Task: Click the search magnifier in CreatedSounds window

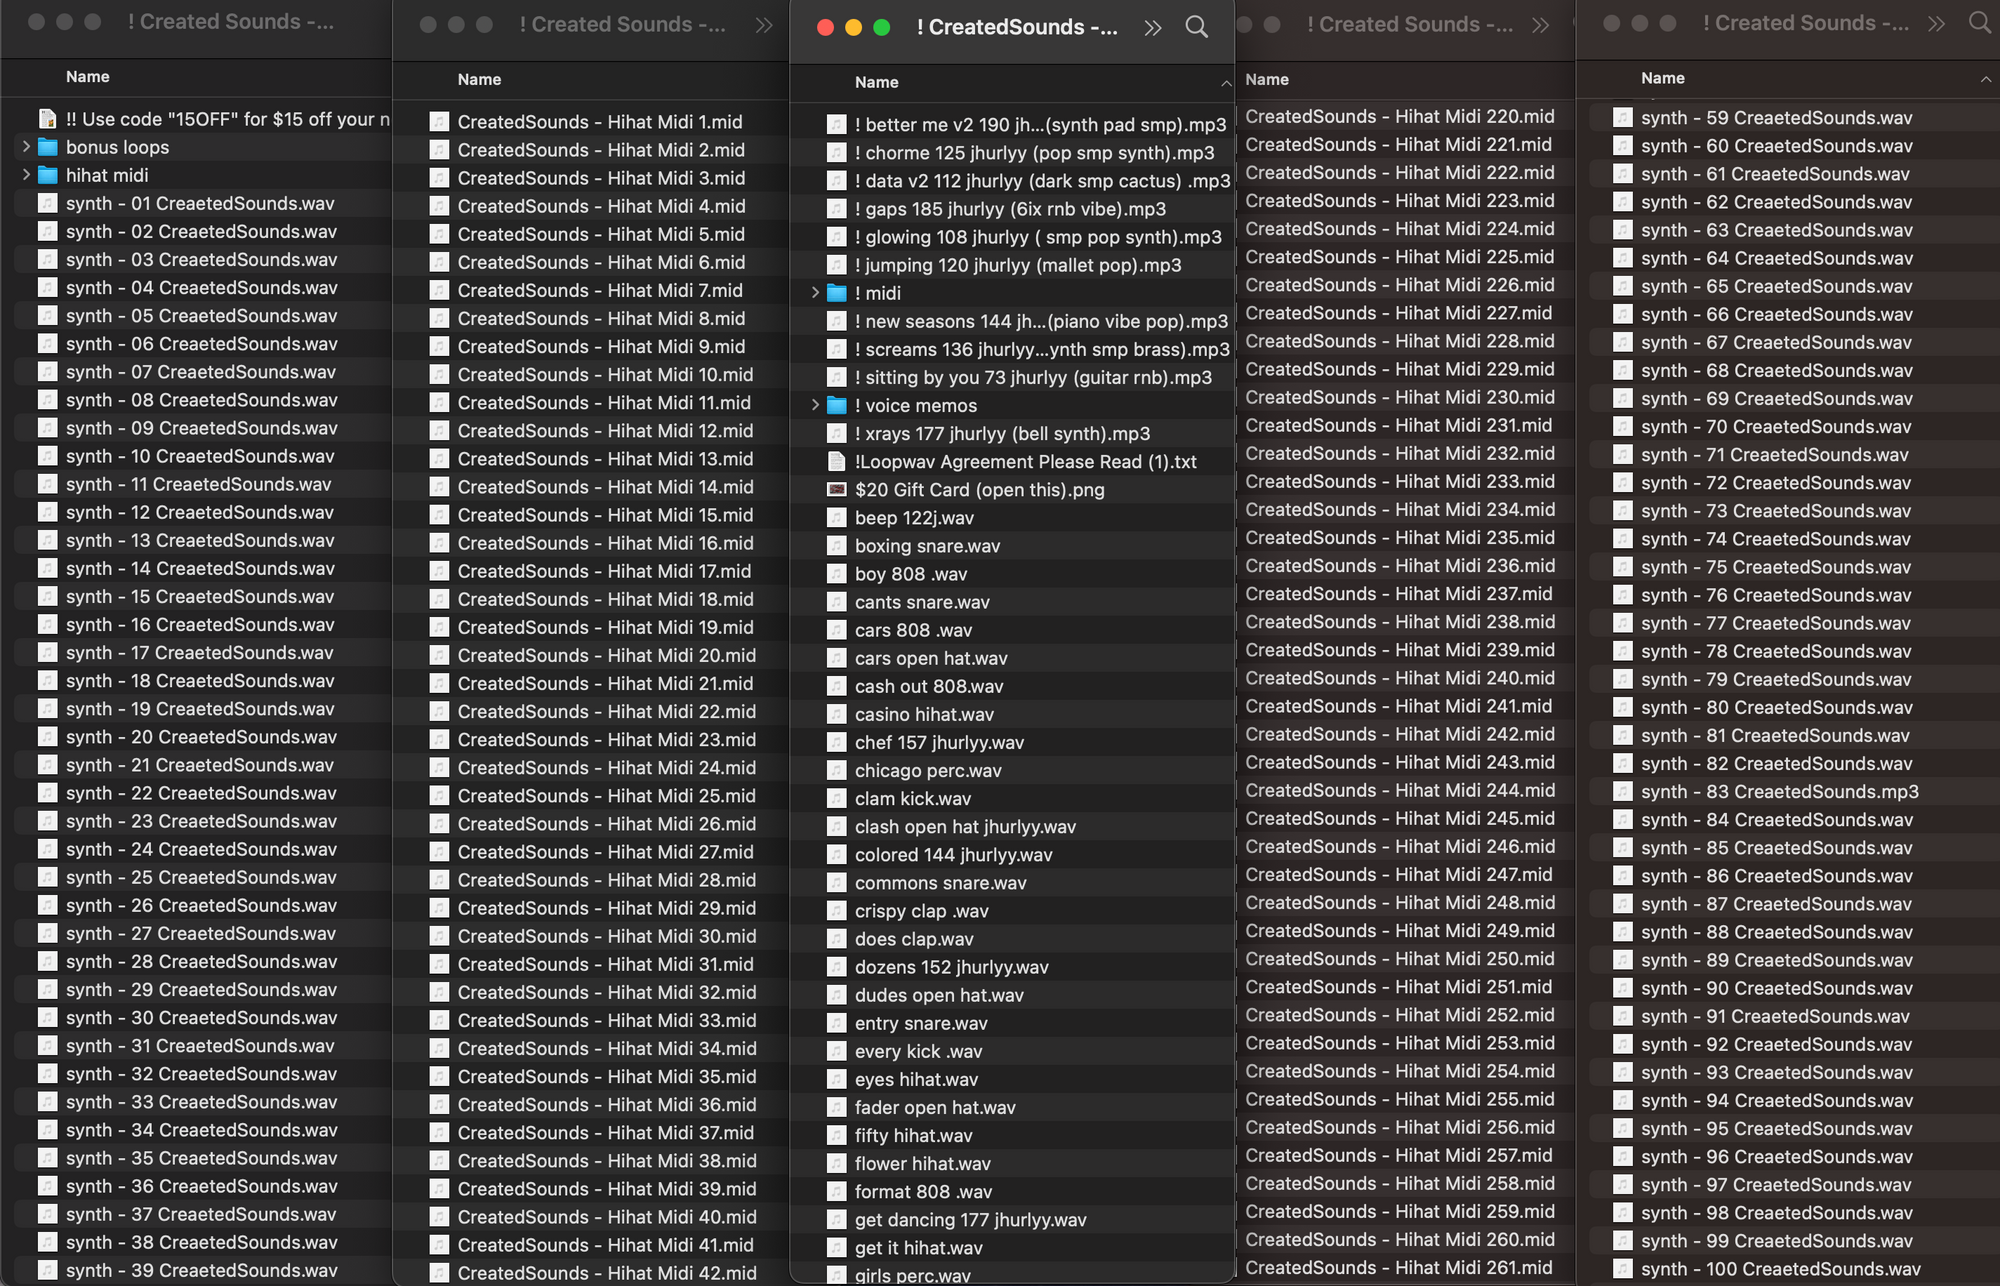Action: pyautogui.click(x=1196, y=27)
